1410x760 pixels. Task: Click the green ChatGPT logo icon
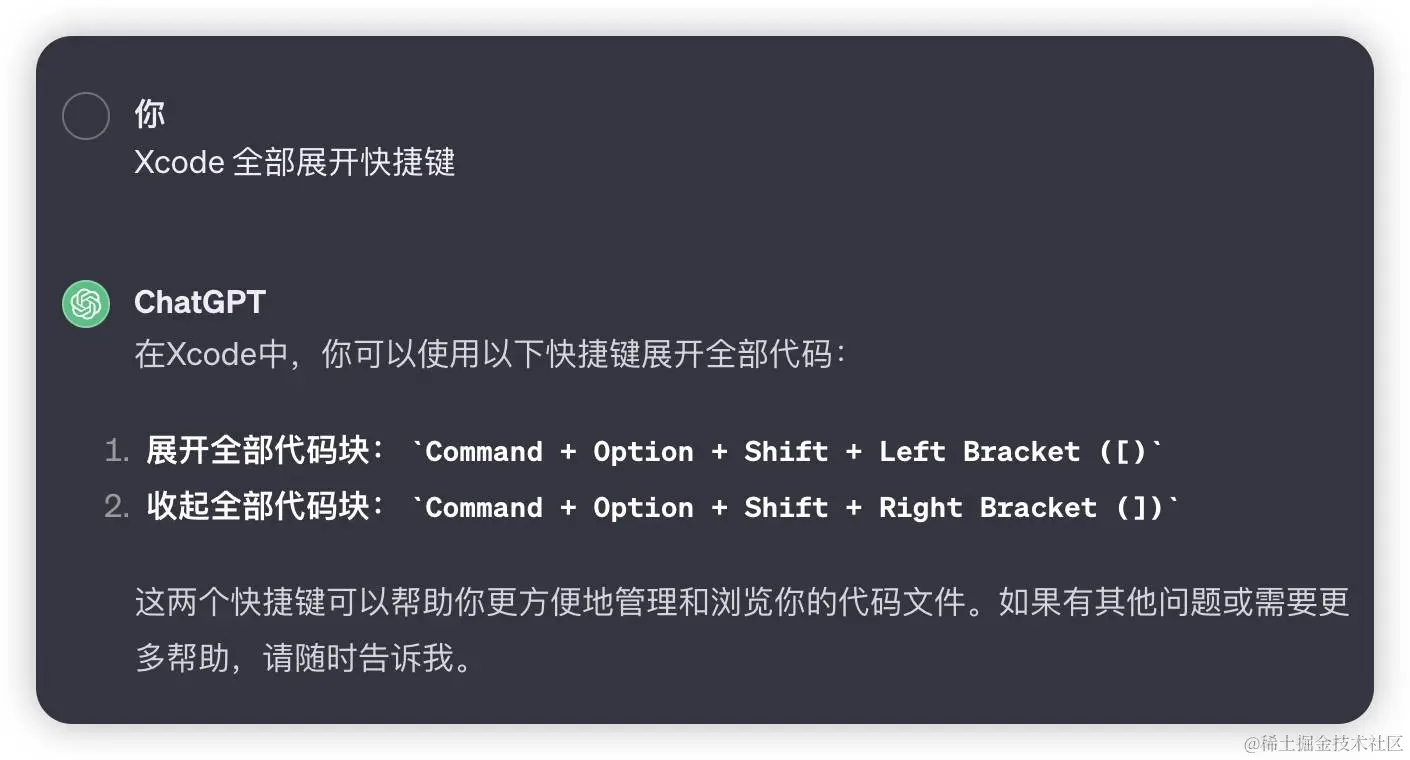85,304
